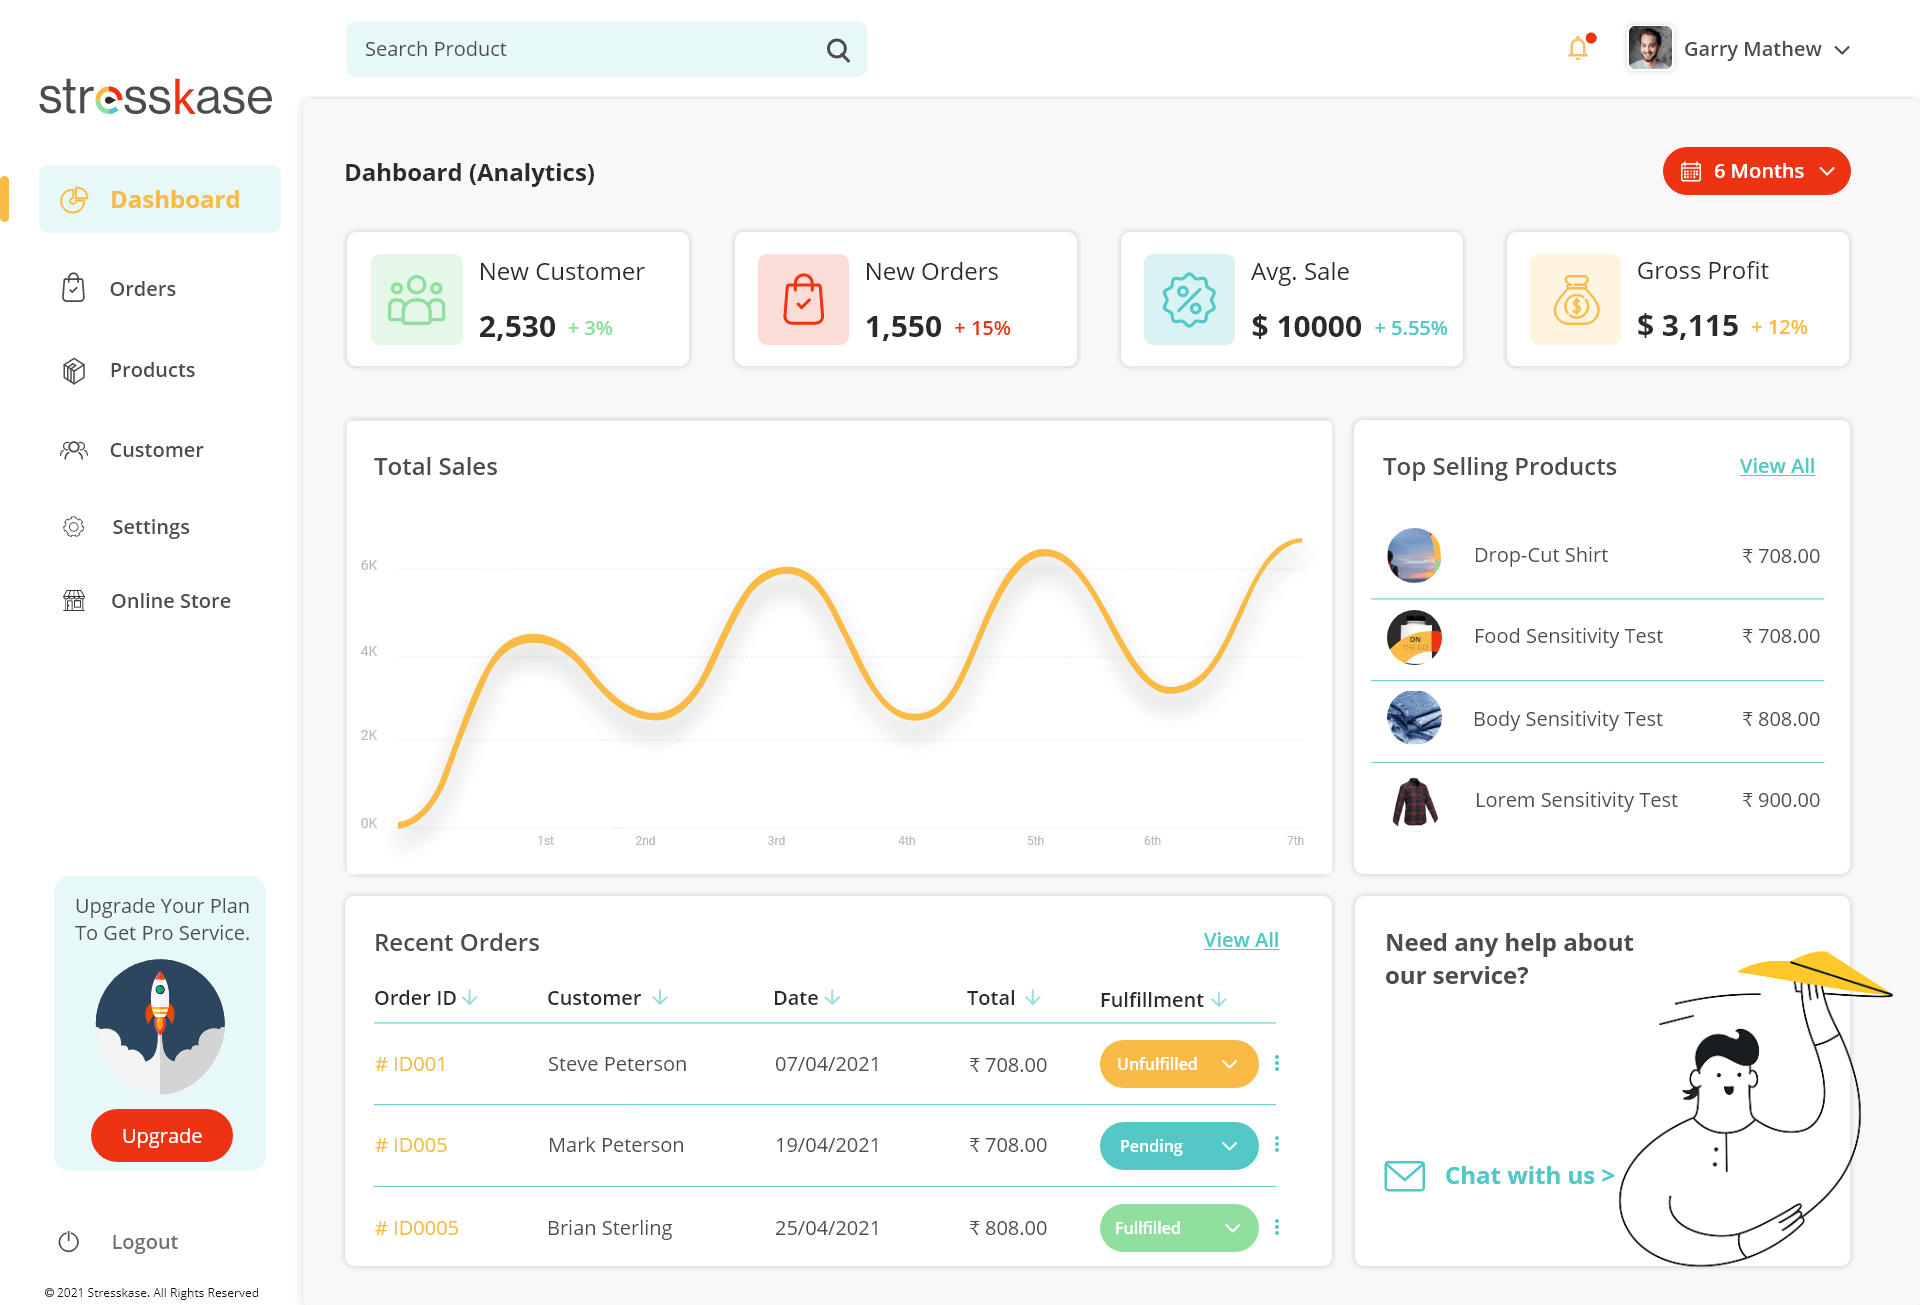This screenshot has width=1920, height=1305.
Task: Select the Orders icon in the sidebar
Action: [x=73, y=288]
